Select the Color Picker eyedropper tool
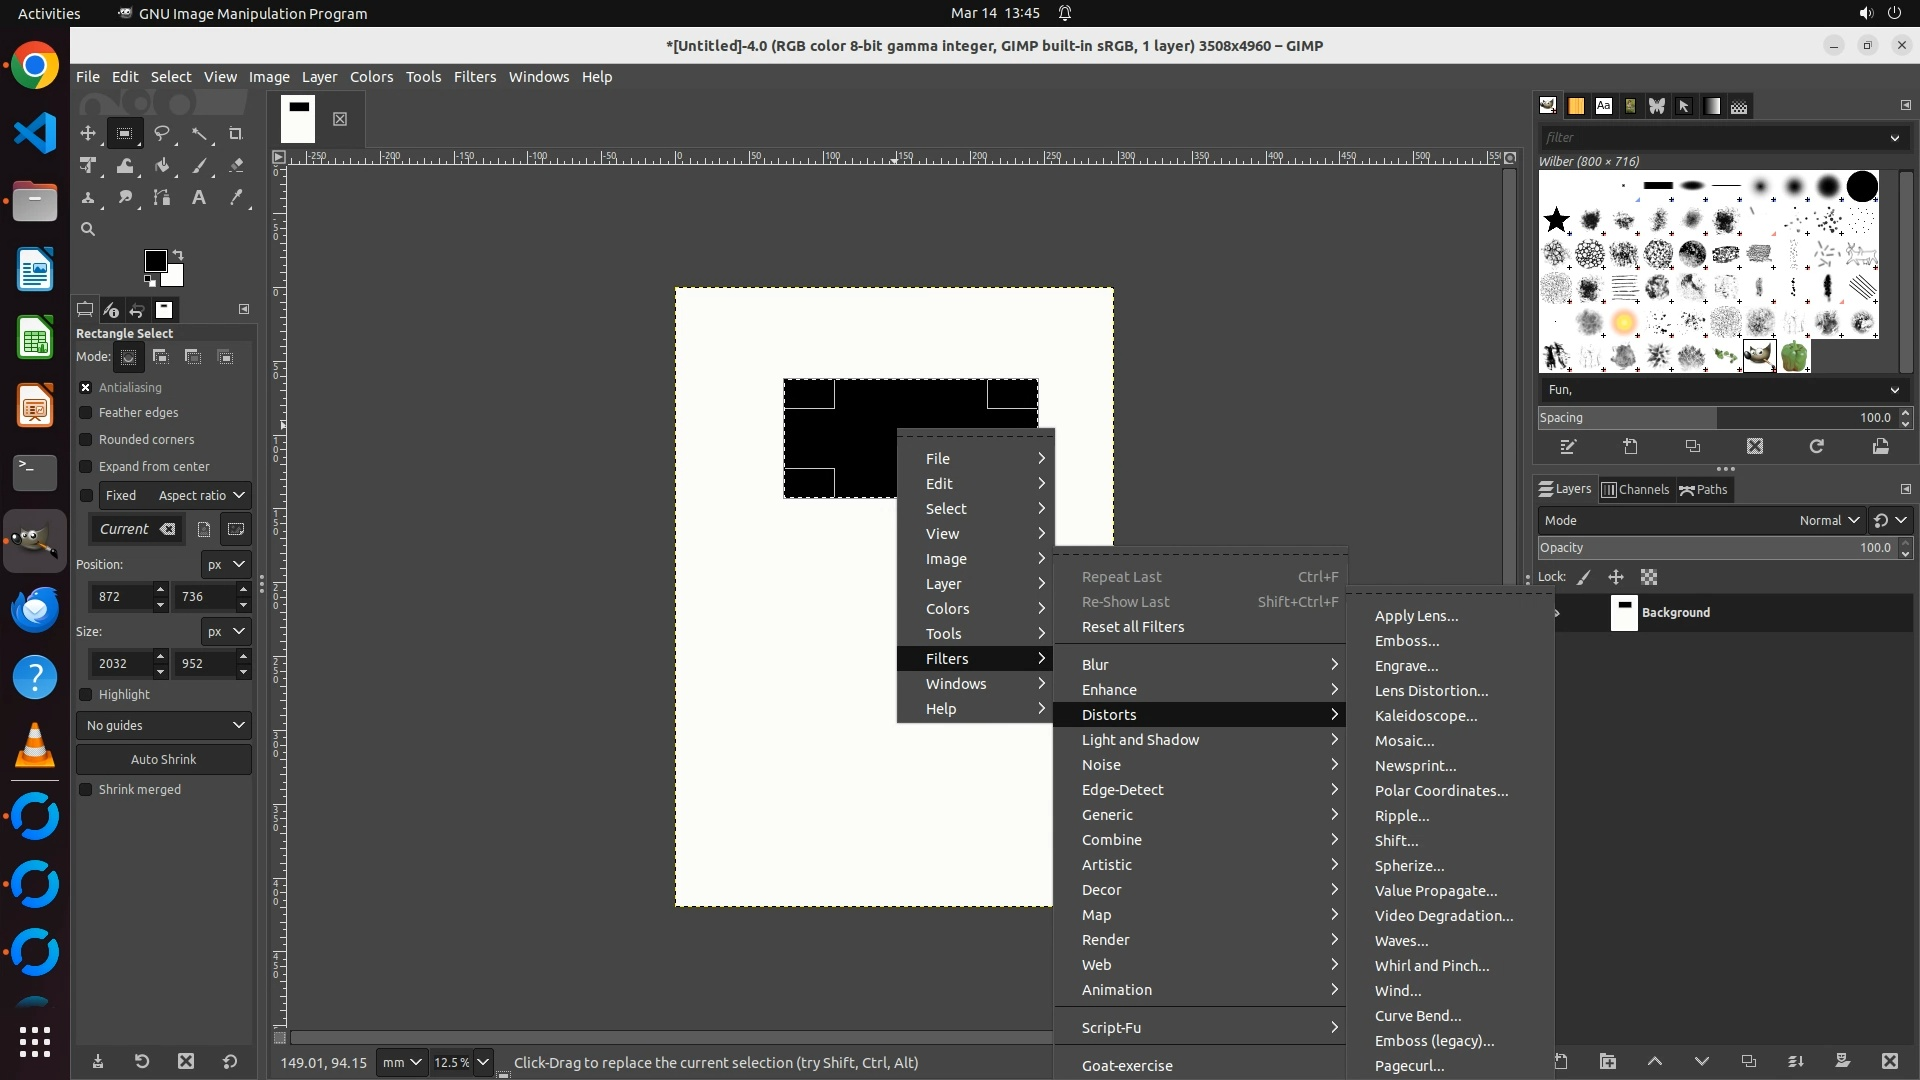Image resolution: width=1920 pixels, height=1080 pixels. click(x=236, y=198)
